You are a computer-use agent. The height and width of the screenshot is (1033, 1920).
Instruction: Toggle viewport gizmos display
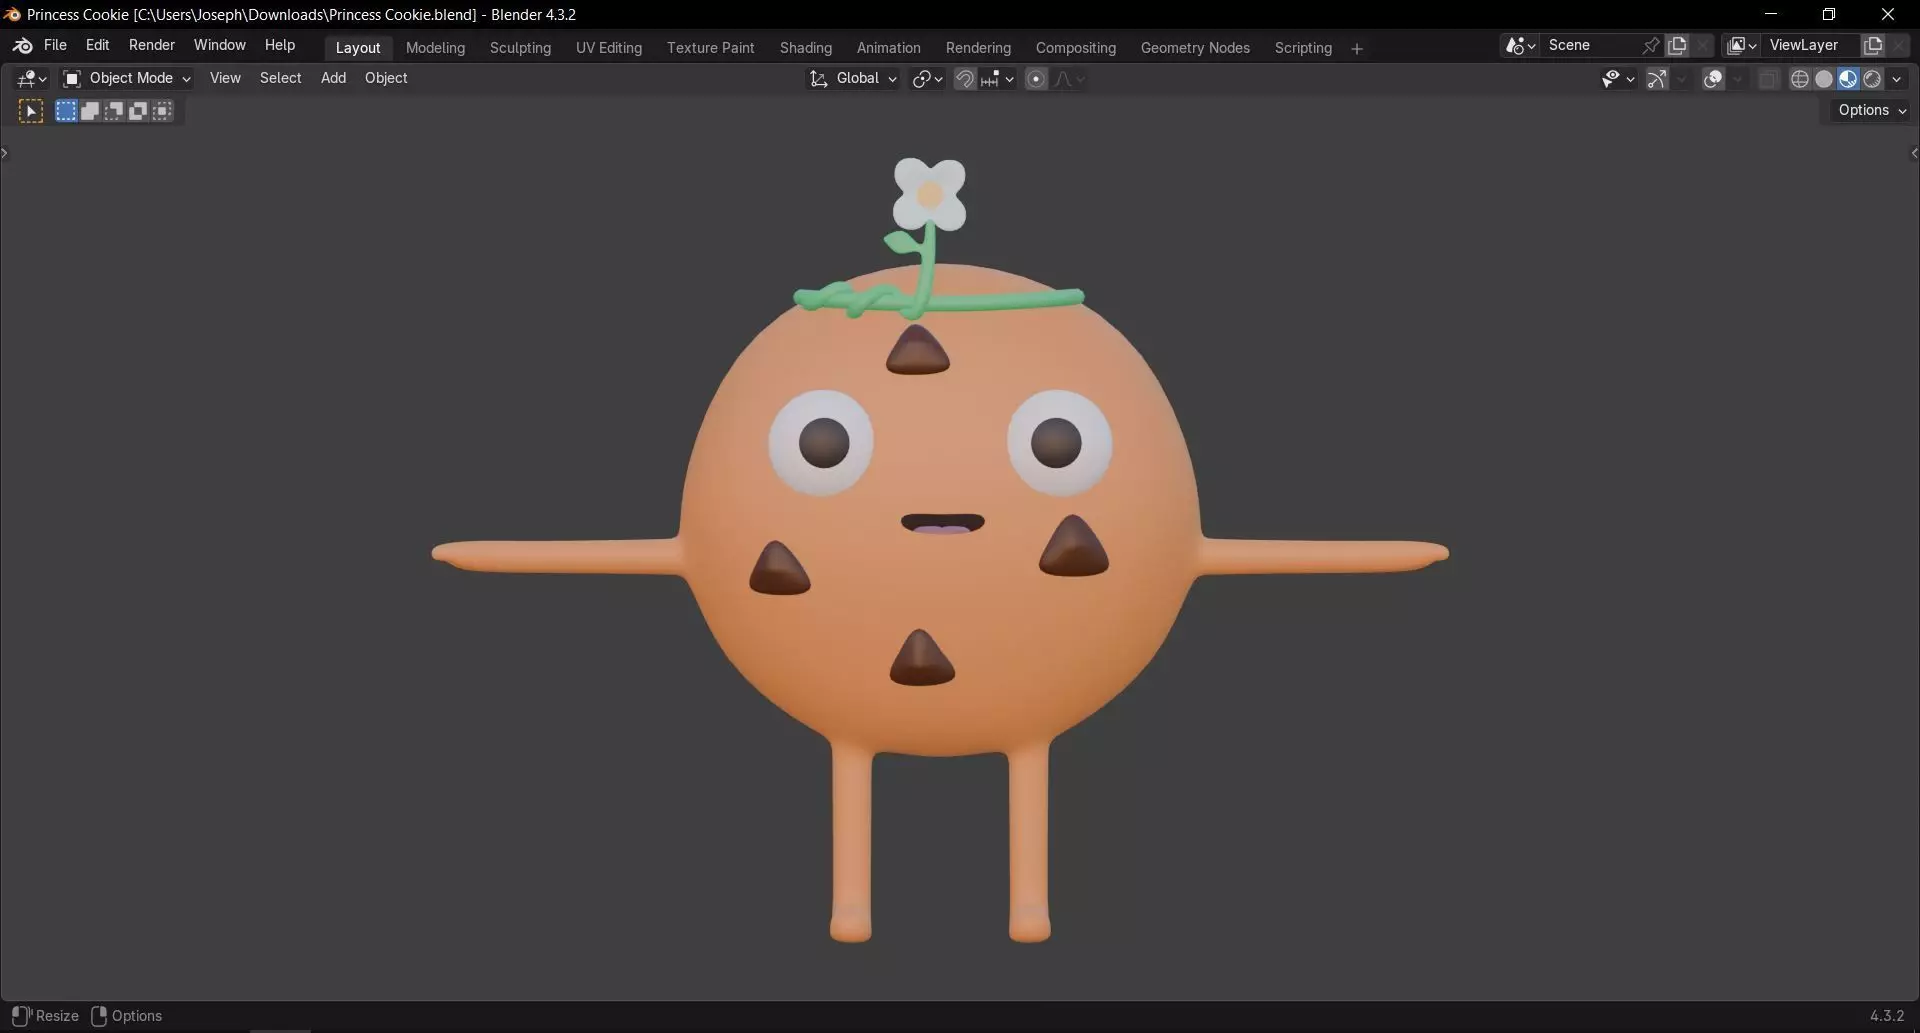[x=1657, y=79]
